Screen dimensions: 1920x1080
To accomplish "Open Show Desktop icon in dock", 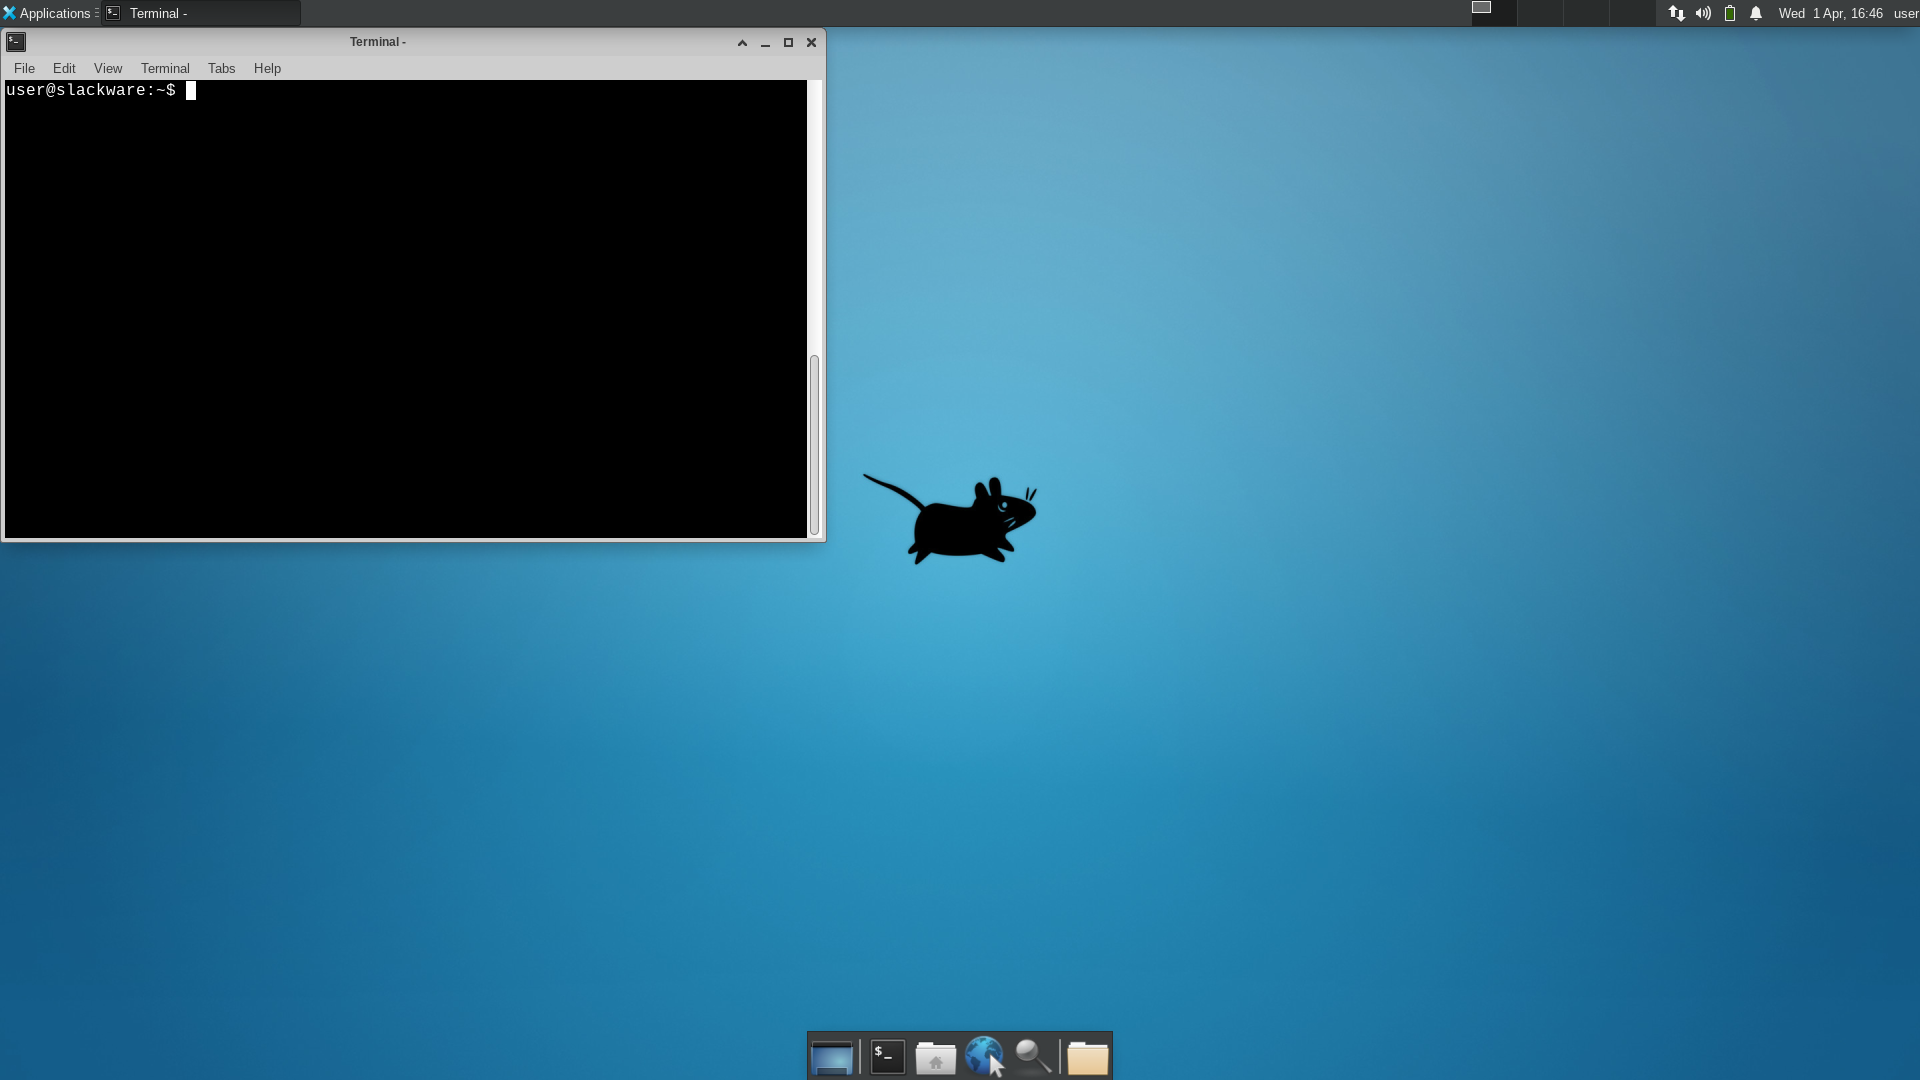I will [831, 1057].
